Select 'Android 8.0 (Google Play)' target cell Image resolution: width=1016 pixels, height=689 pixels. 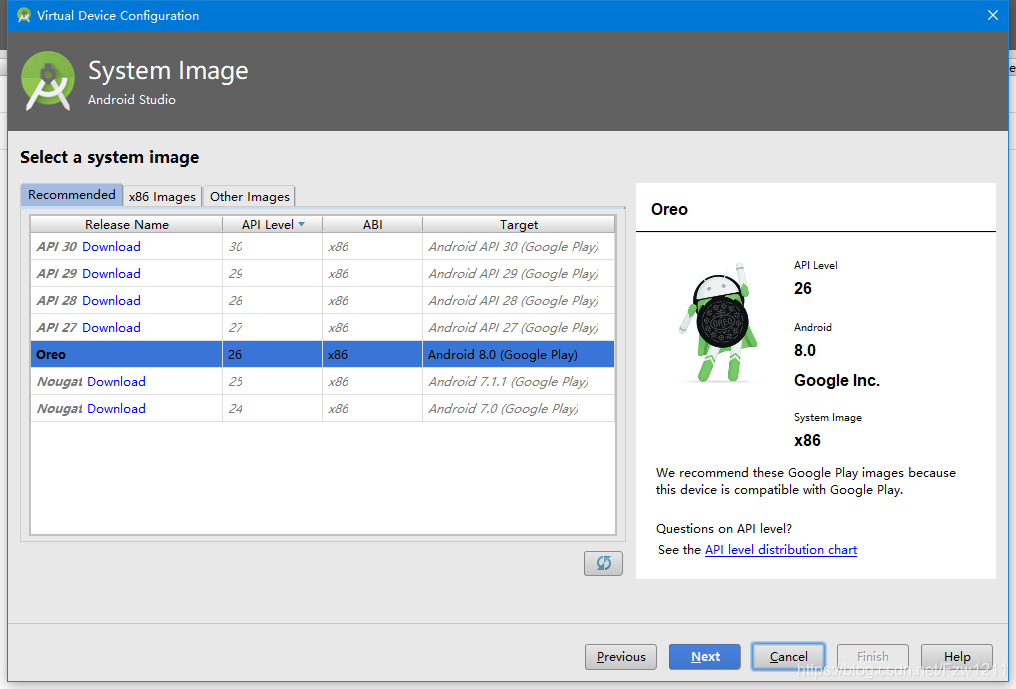pos(518,355)
